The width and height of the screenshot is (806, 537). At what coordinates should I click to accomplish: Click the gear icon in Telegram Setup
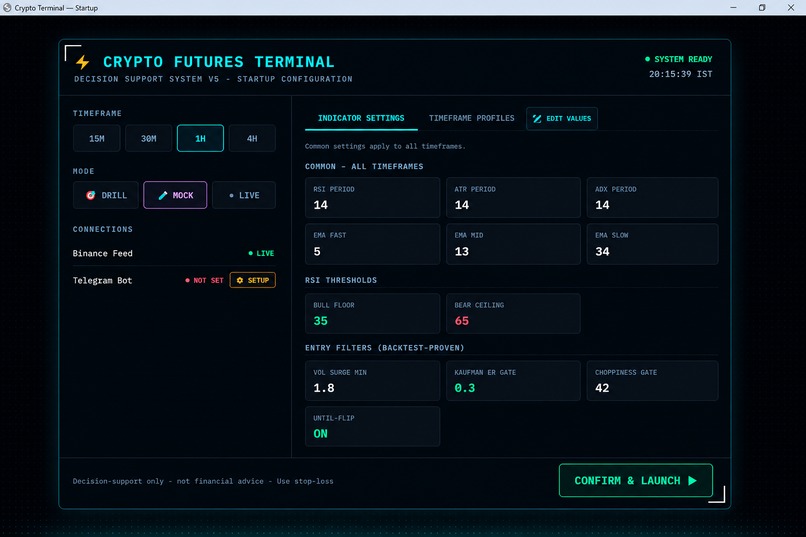pos(240,280)
